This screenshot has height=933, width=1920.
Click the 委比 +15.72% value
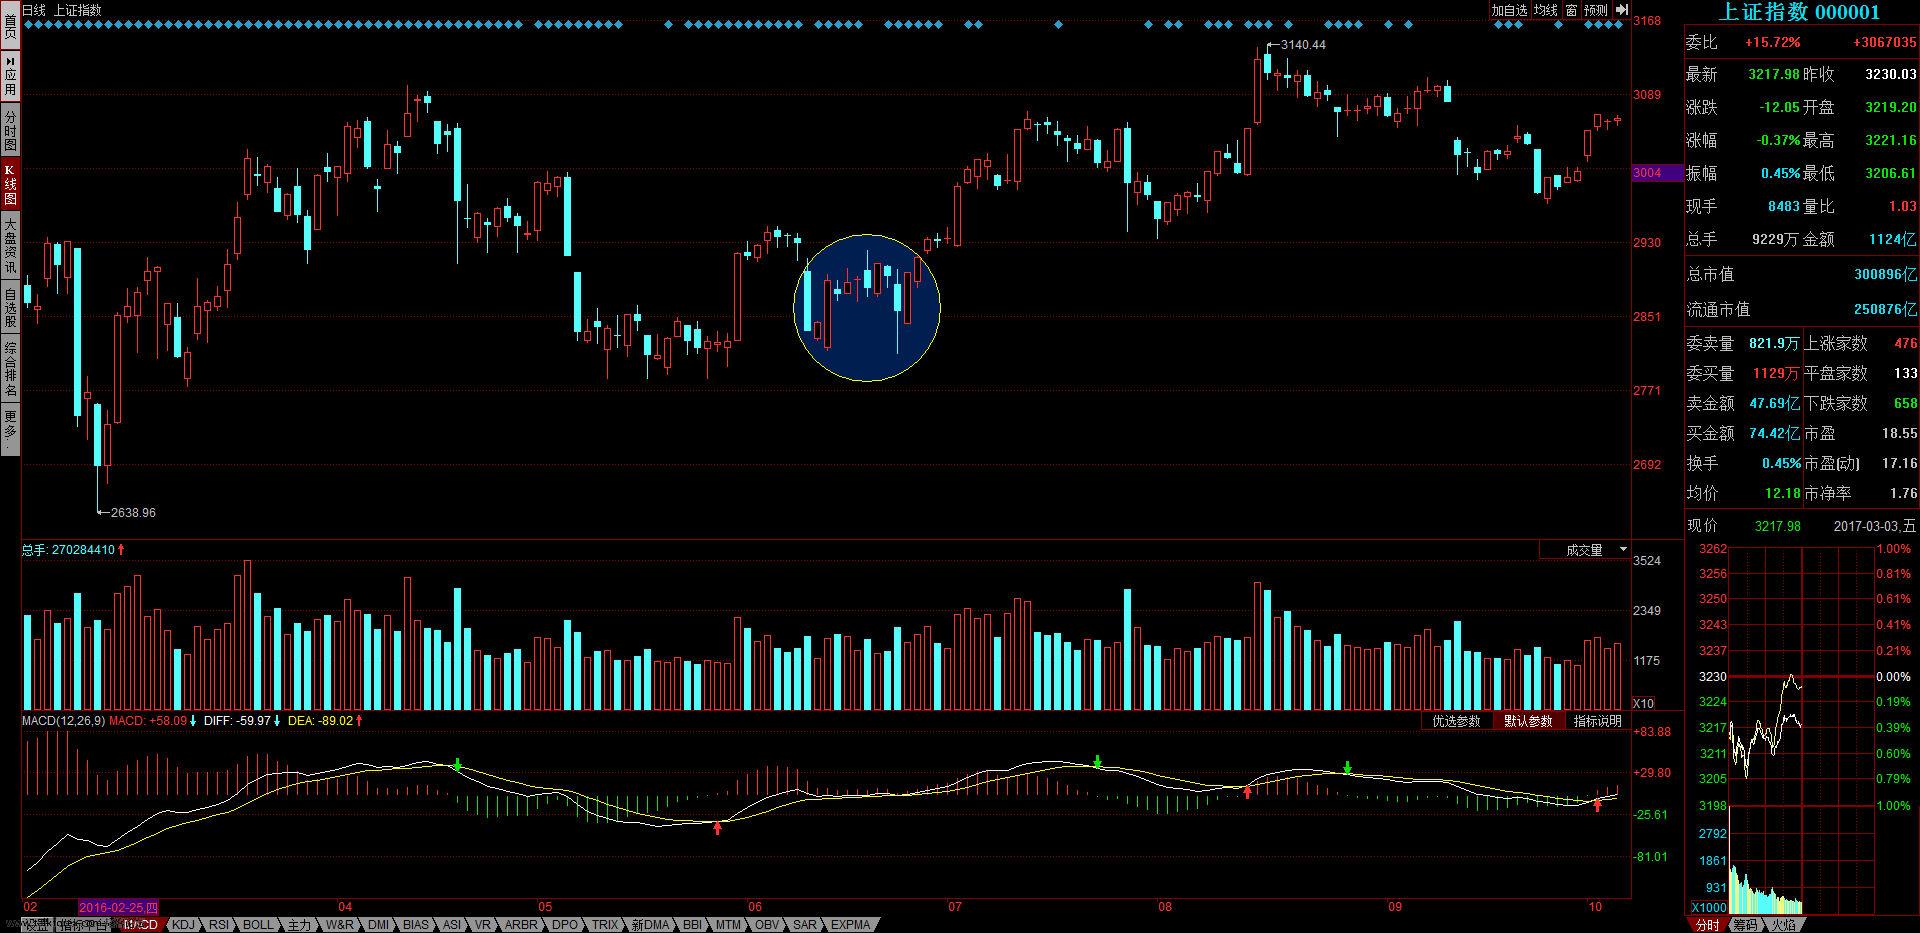[1772, 42]
